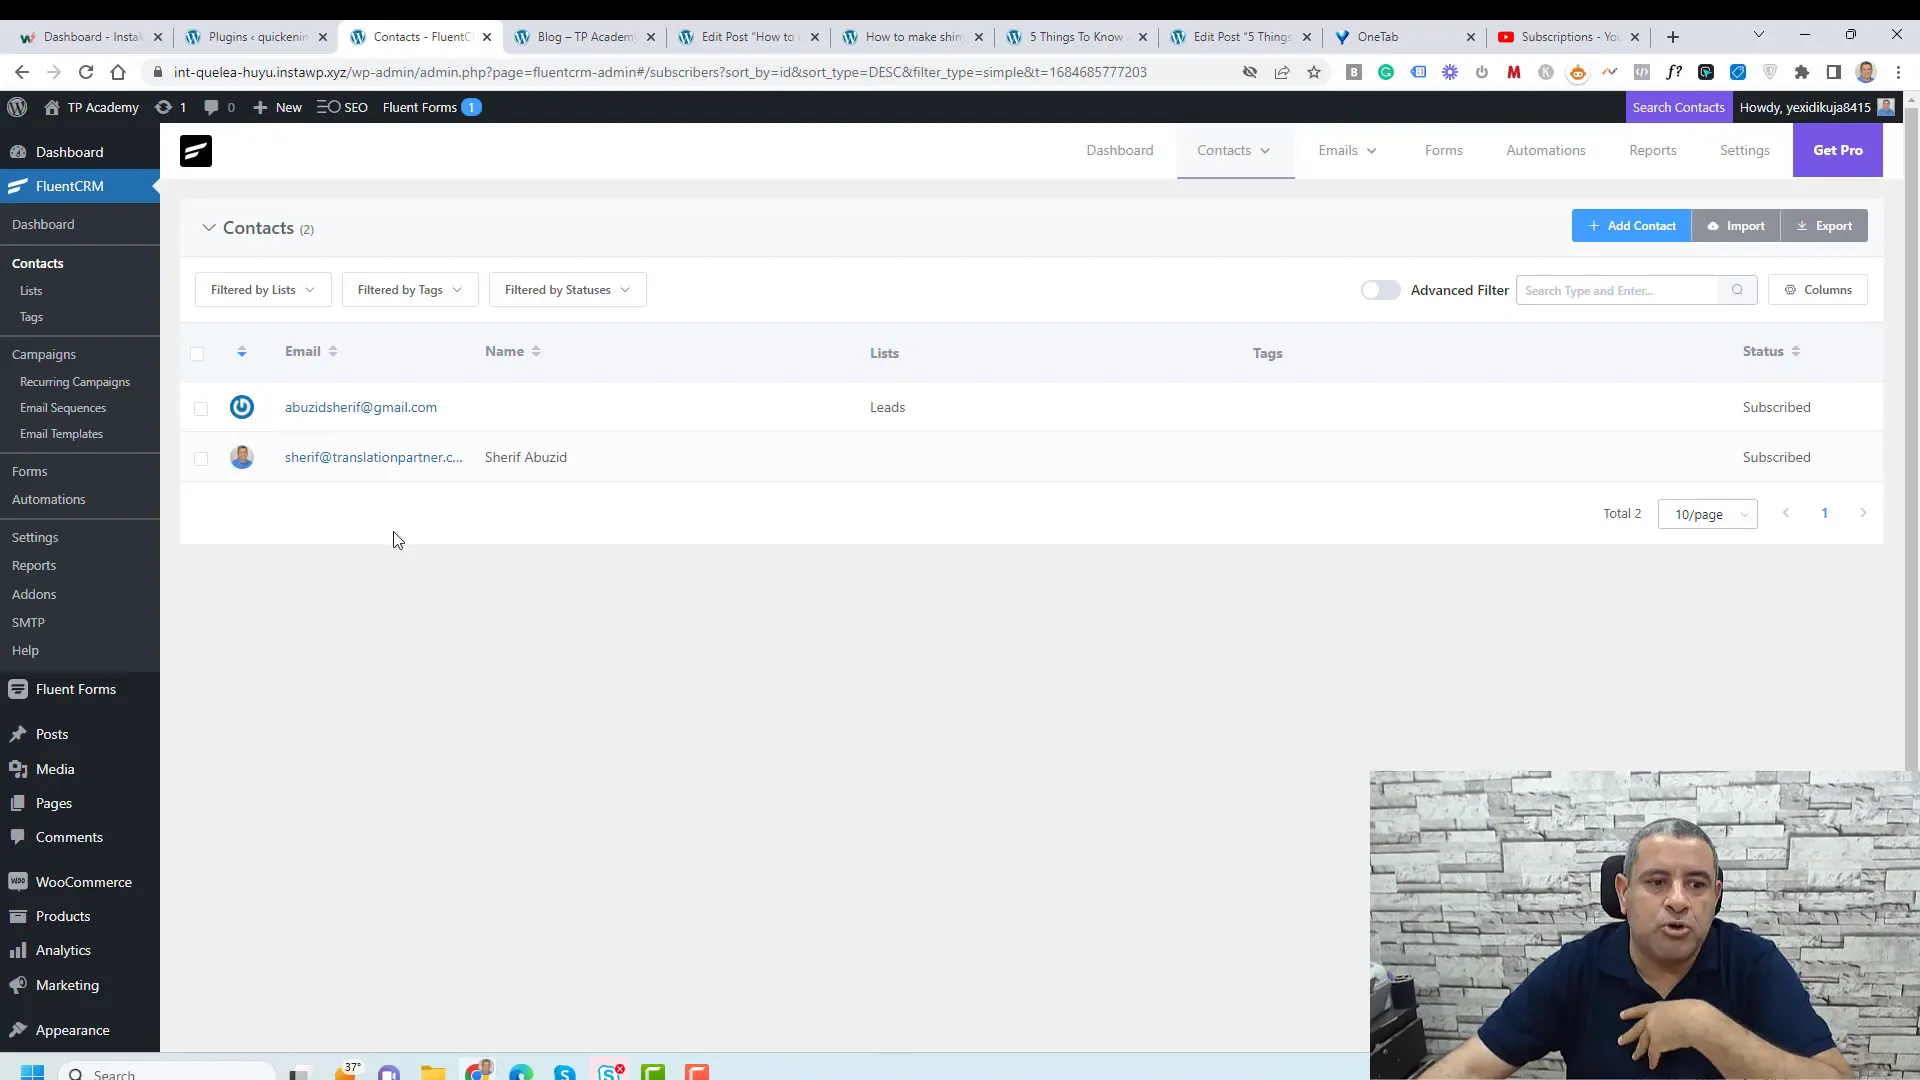This screenshot has width=1920, height=1080.
Task: Click the WooCommerce sidebar icon
Action: point(18,881)
